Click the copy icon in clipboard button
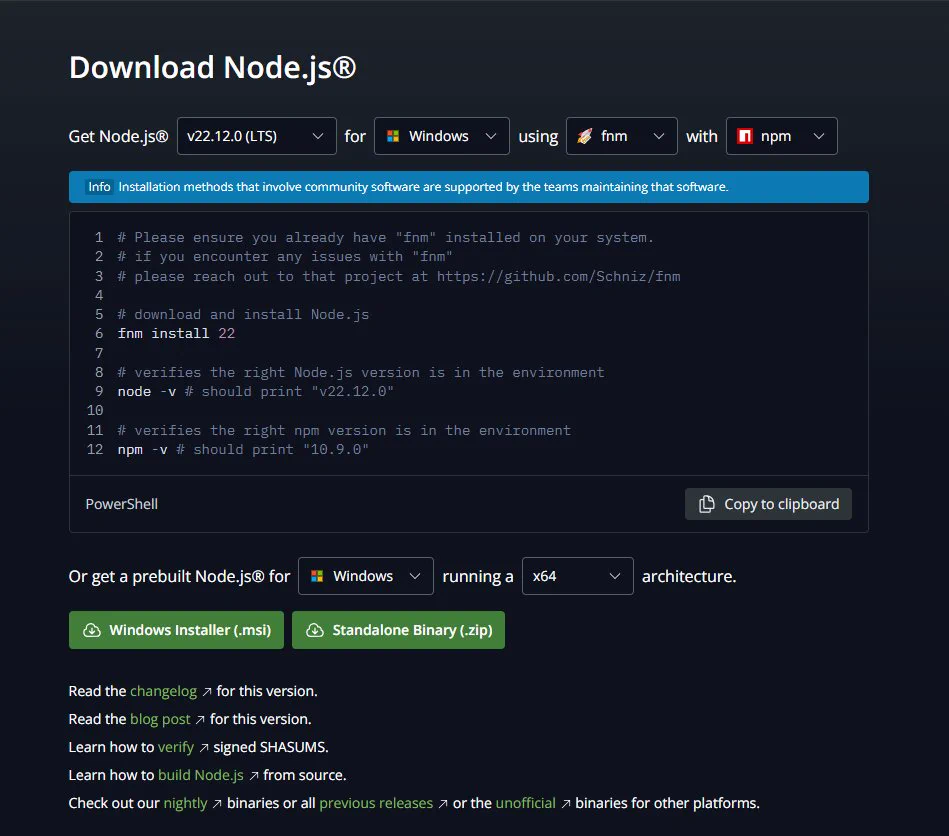 point(706,504)
